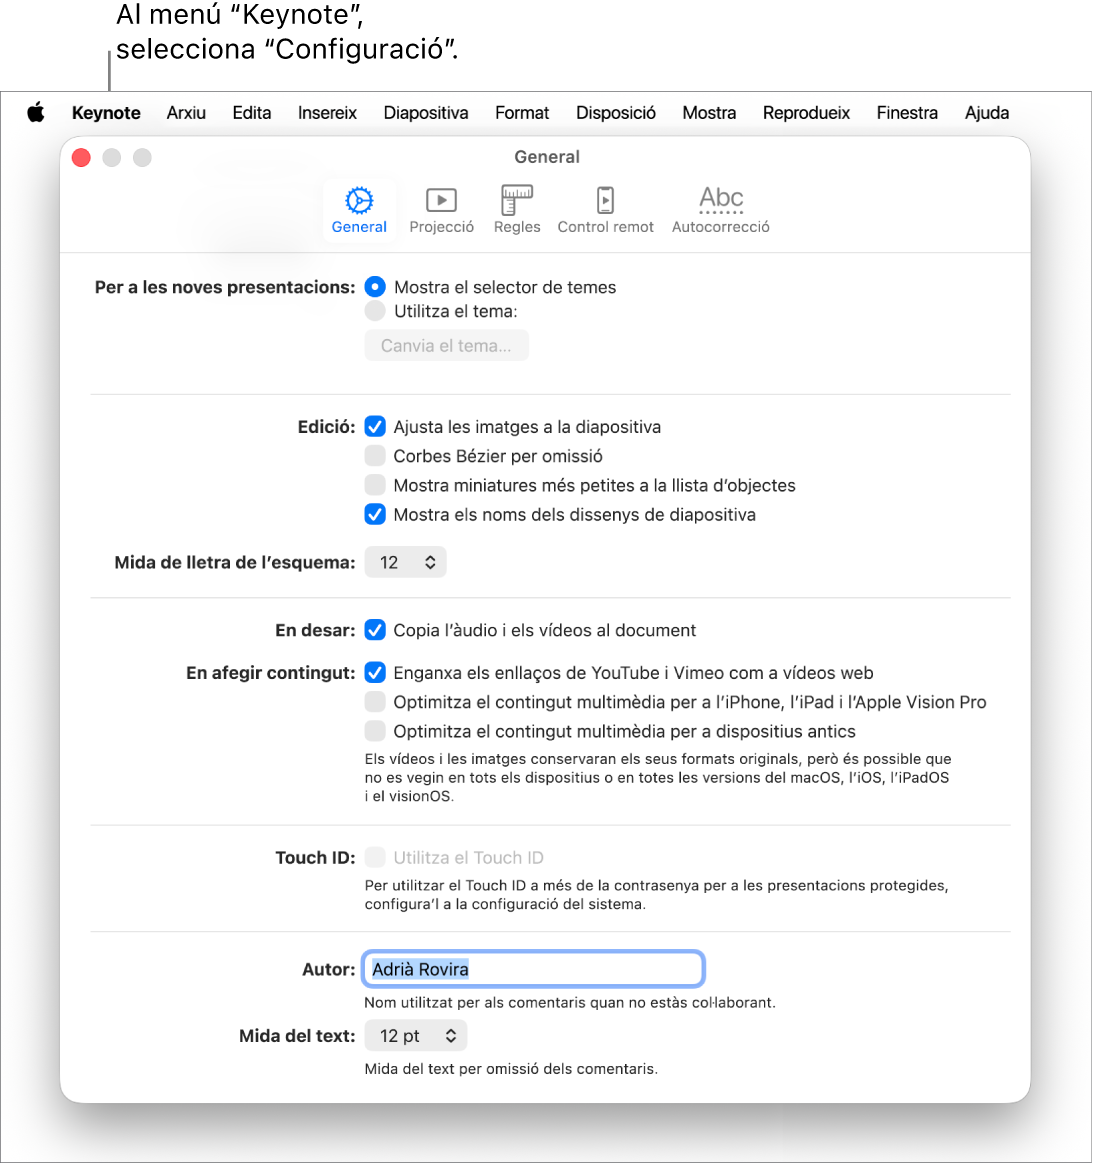
Task: Enable smaller thumbnails in object list
Action: coord(375,485)
